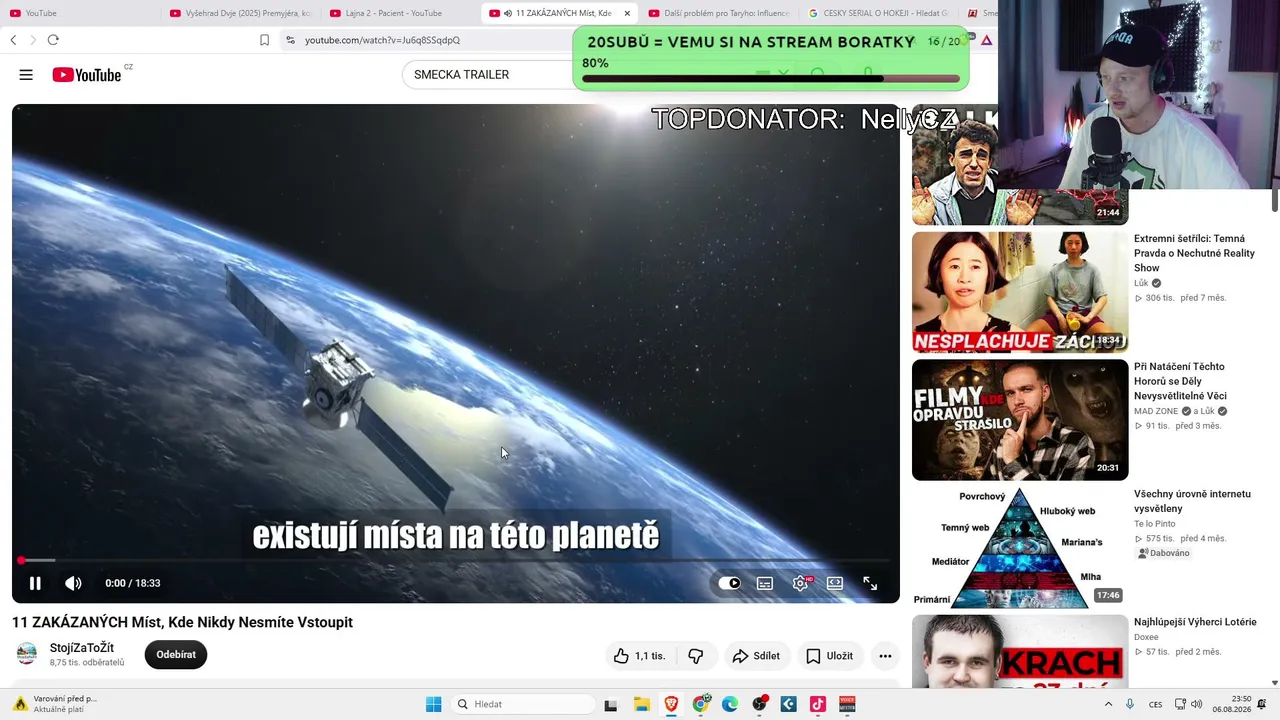Click the microphone icon in system tray
Viewport: 1280px width, 720px height.
point(1130,704)
